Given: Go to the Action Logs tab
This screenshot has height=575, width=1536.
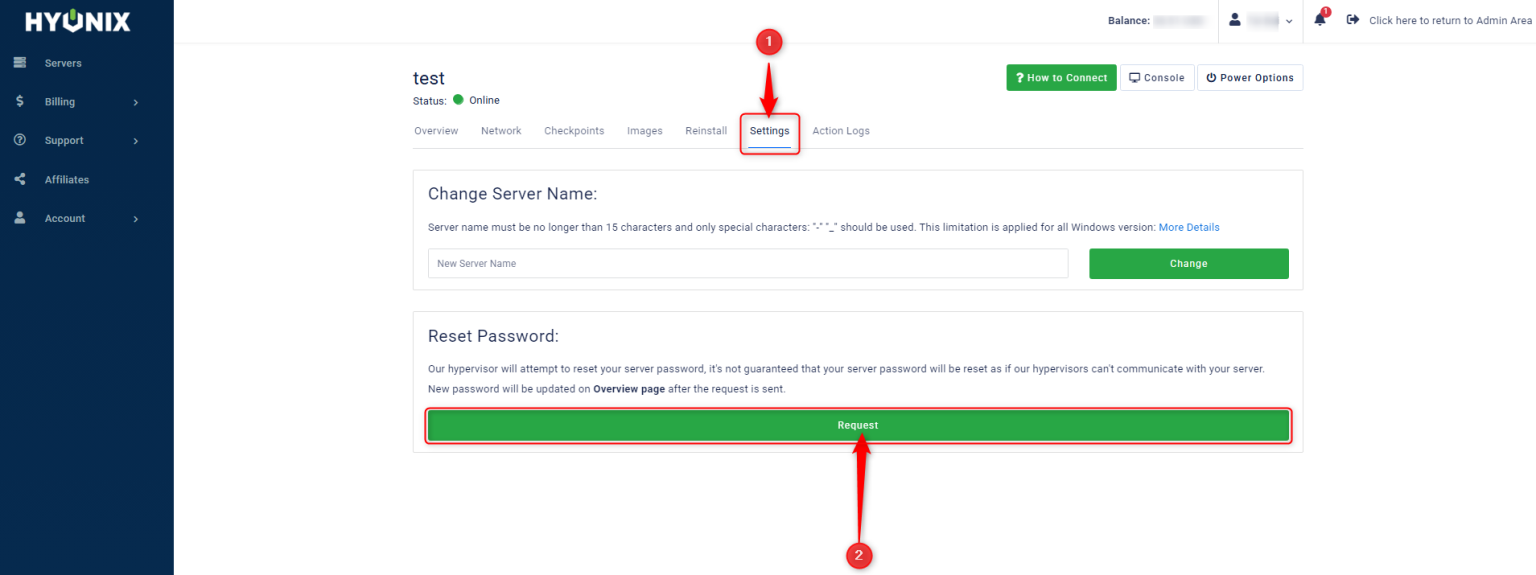Looking at the screenshot, I should 840,131.
